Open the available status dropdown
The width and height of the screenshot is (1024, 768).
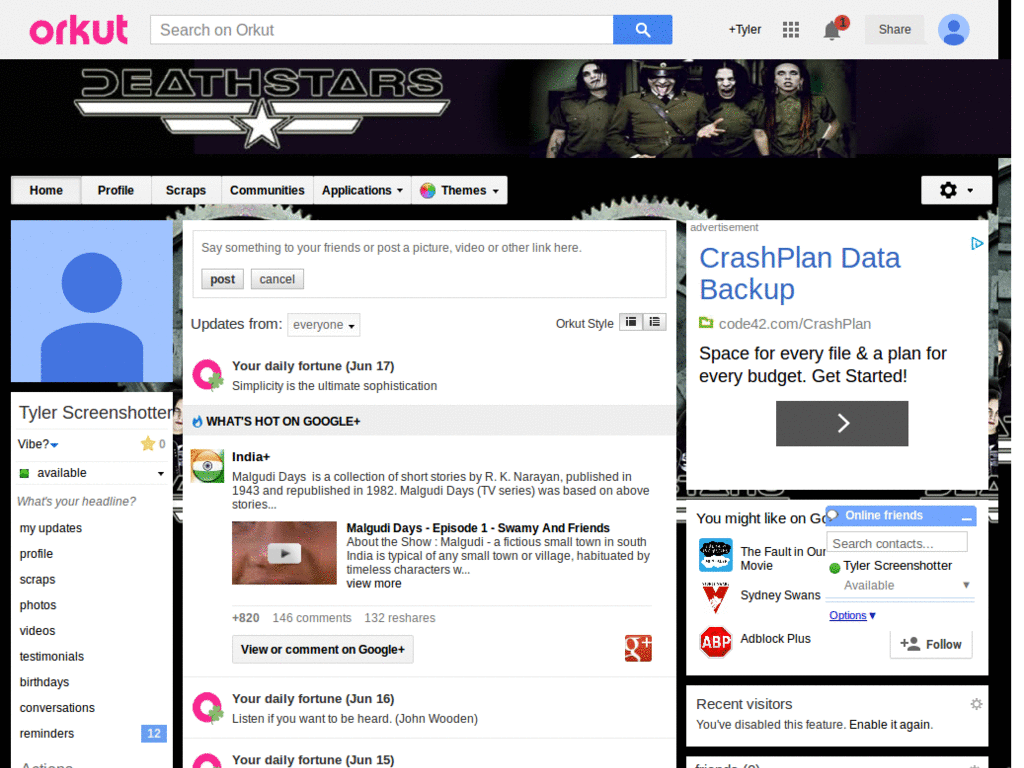click(x=92, y=473)
